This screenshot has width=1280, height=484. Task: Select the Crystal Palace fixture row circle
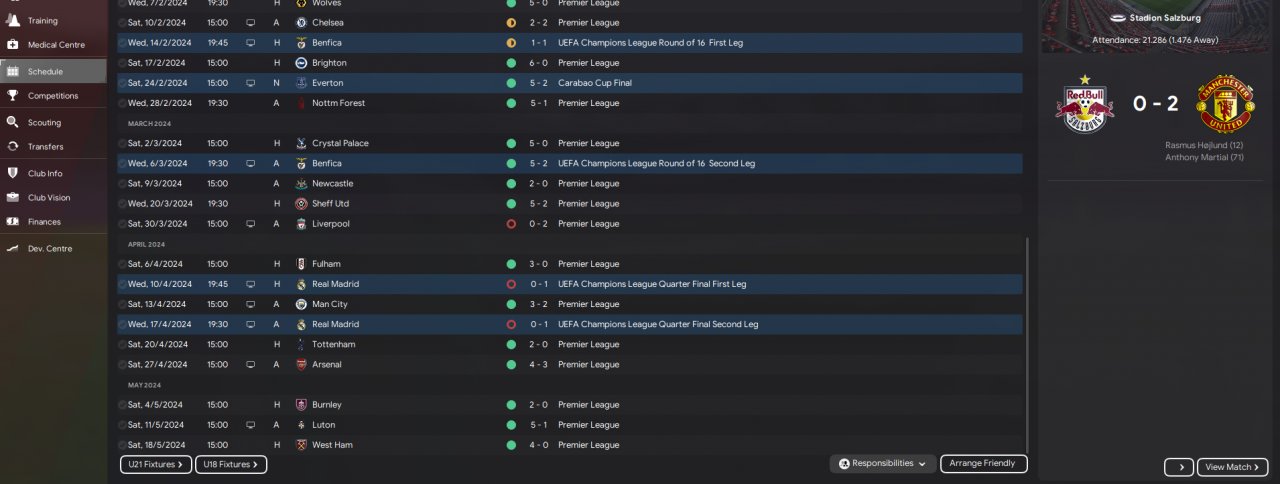tap(122, 144)
